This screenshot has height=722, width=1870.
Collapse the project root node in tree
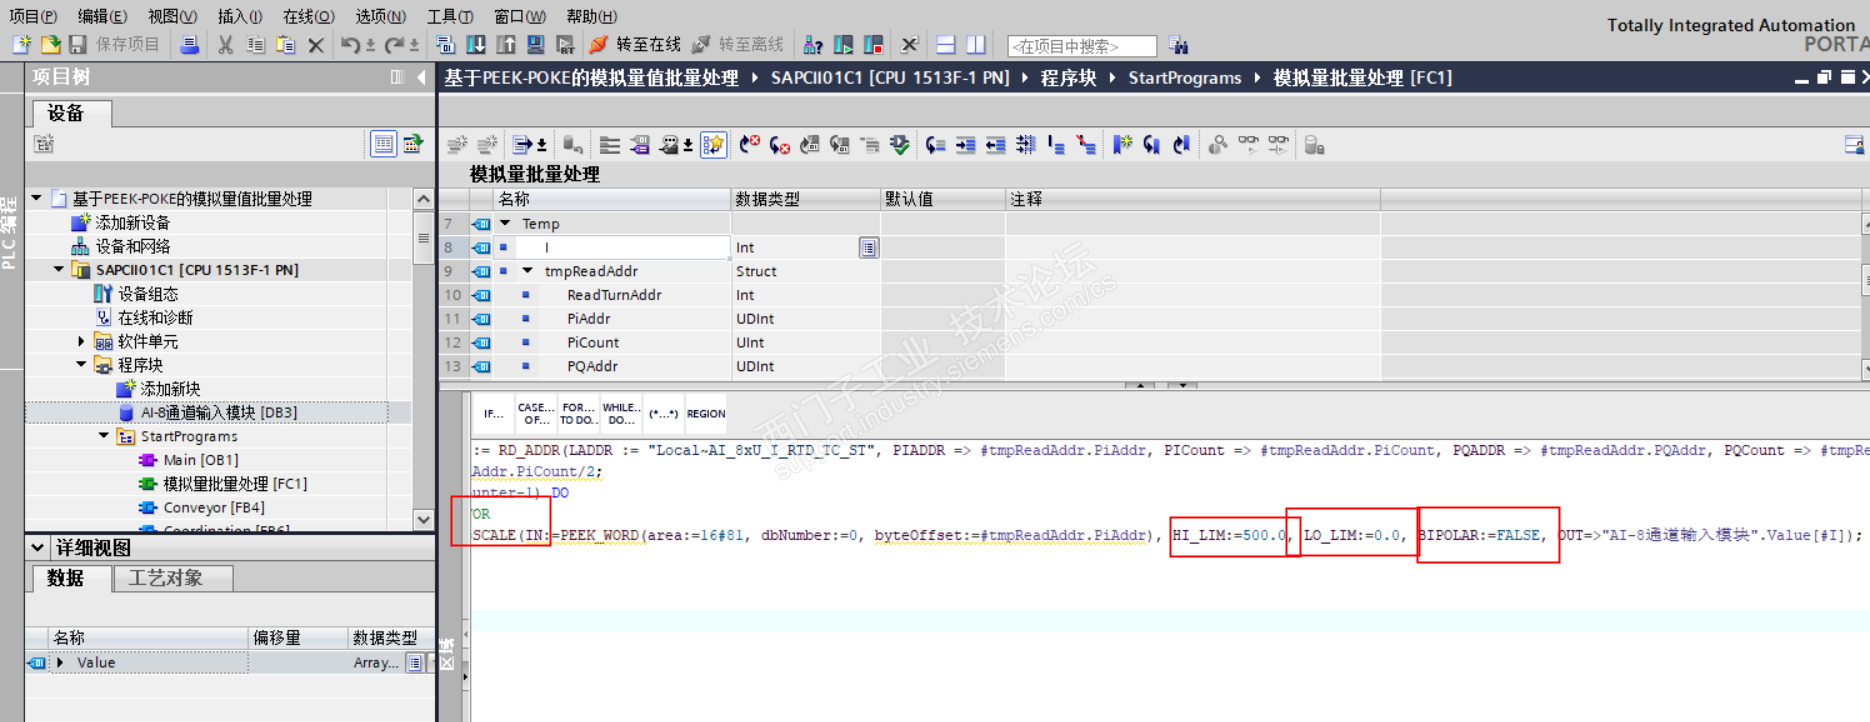pyautogui.click(x=37, y=198)
